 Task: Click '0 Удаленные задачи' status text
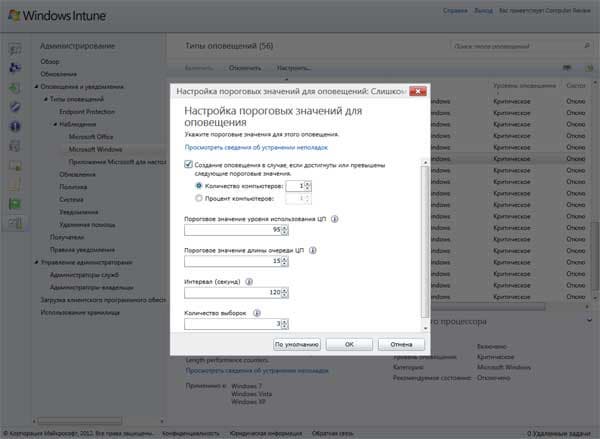tap(559, 433)
